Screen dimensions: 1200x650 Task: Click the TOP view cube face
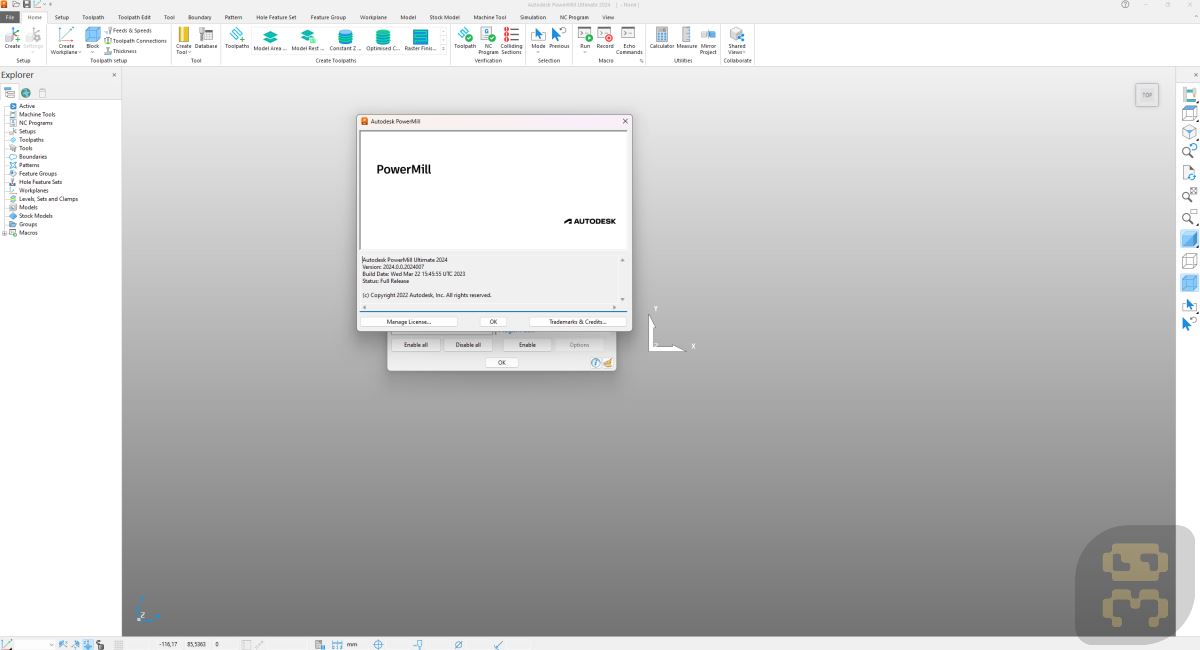point(1147,95)
